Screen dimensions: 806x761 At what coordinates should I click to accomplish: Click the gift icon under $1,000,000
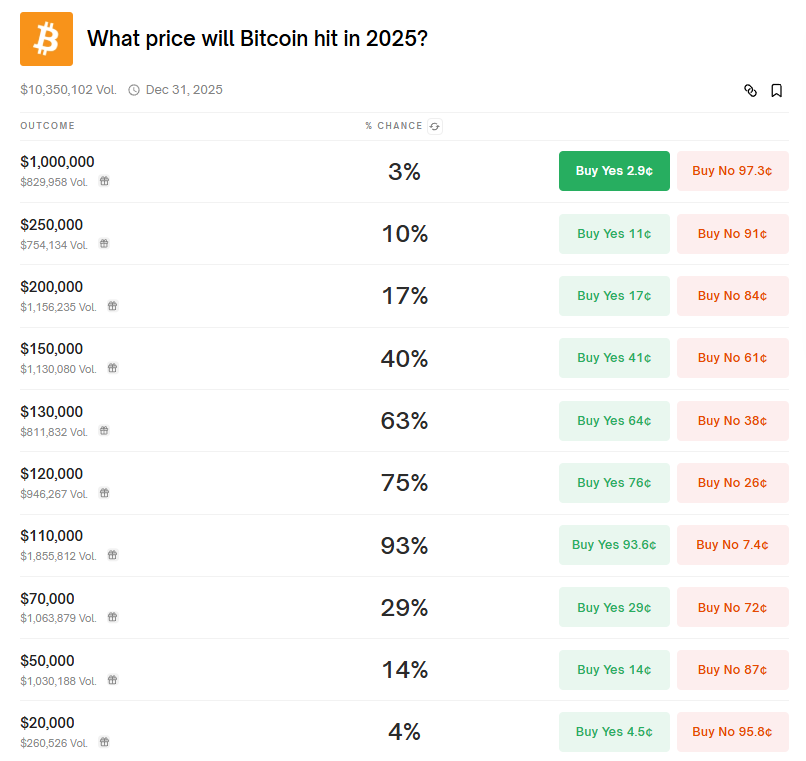pos(104,182)
